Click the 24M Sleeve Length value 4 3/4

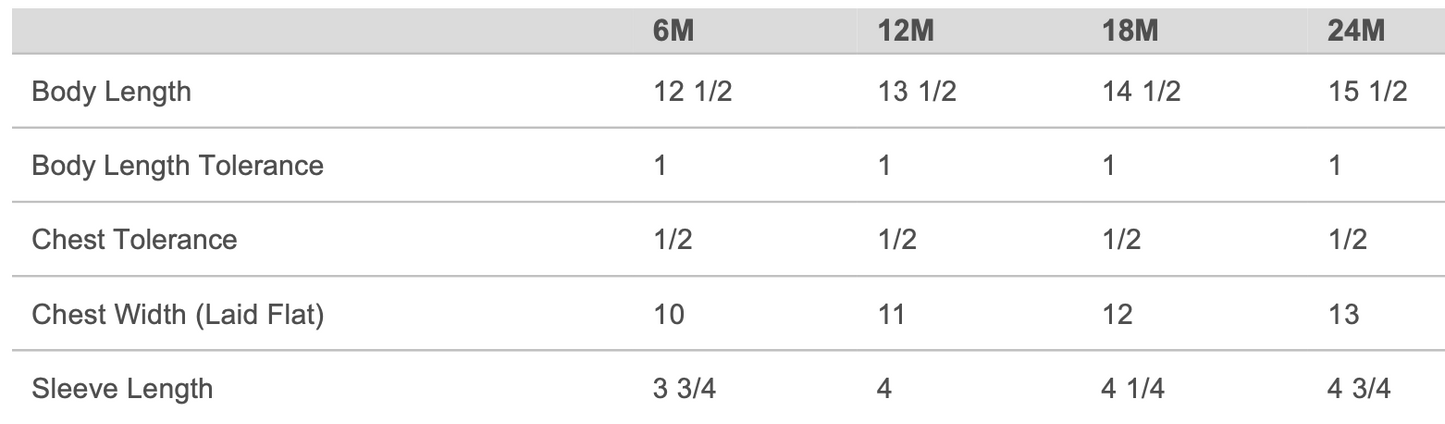pyautogui.click(x=1359, y=388)
